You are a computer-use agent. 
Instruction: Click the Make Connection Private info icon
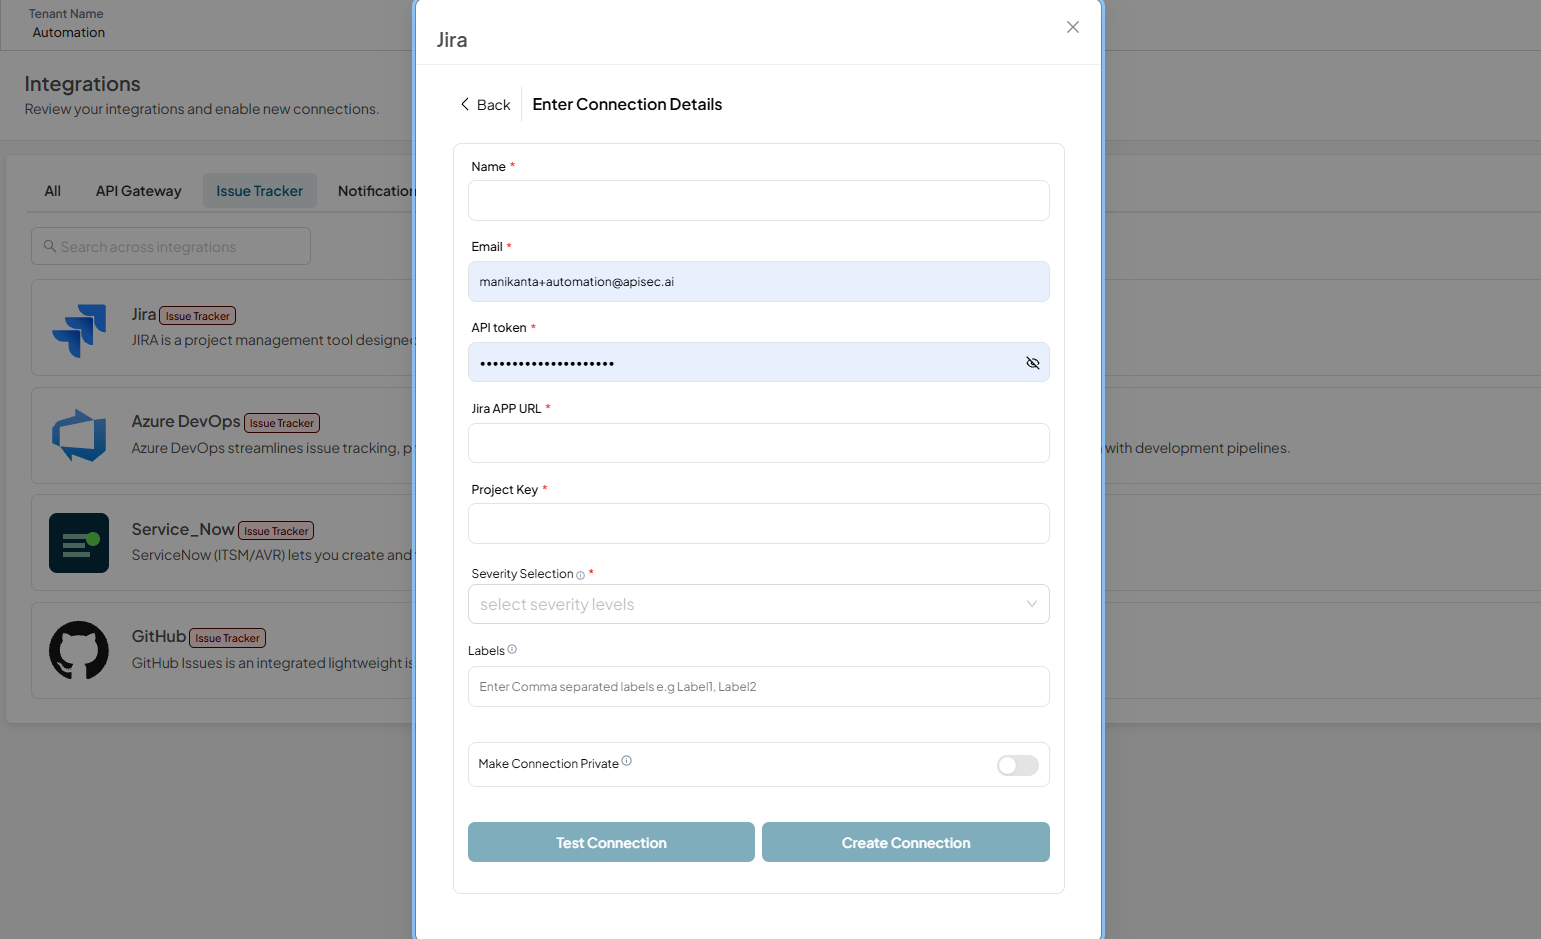pyautogui.click(x=627, y=761)
